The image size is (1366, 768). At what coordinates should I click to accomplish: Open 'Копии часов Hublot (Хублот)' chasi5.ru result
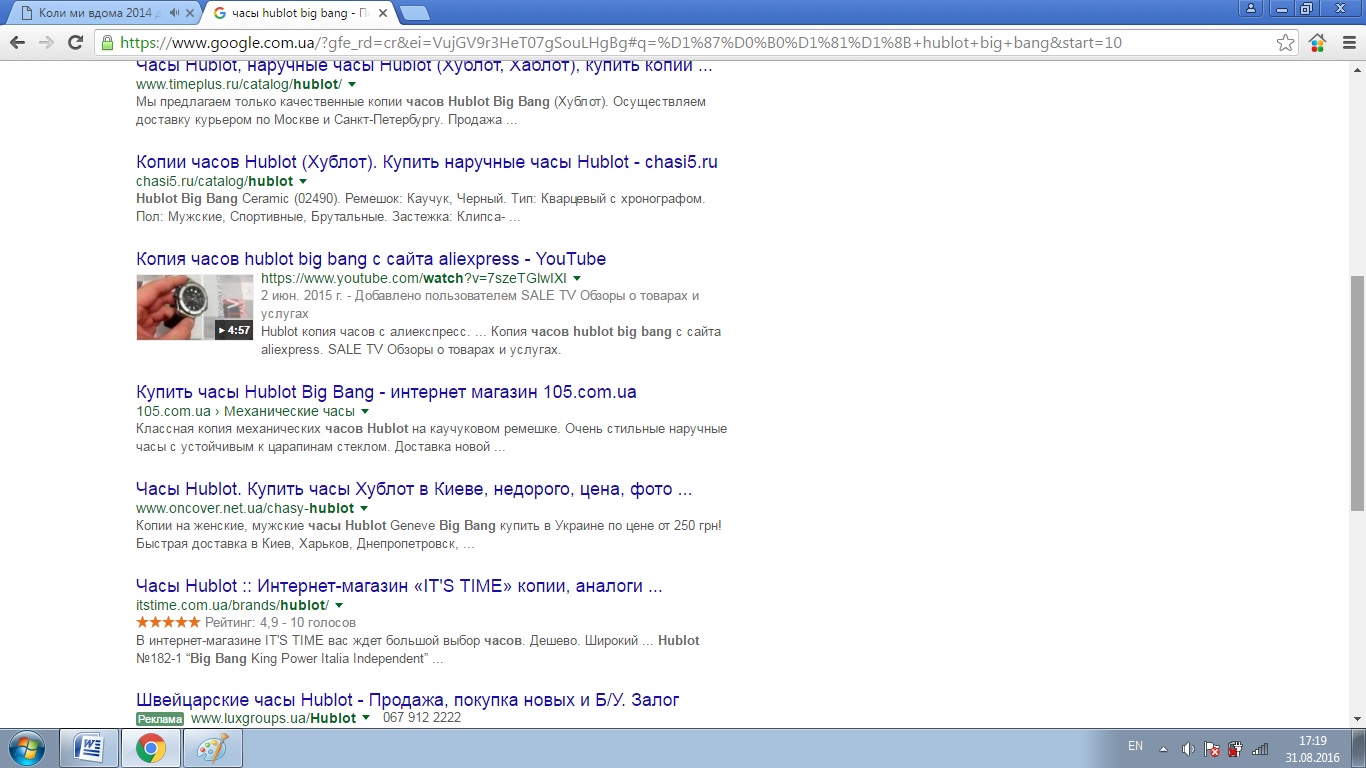(x=427, y=162)
